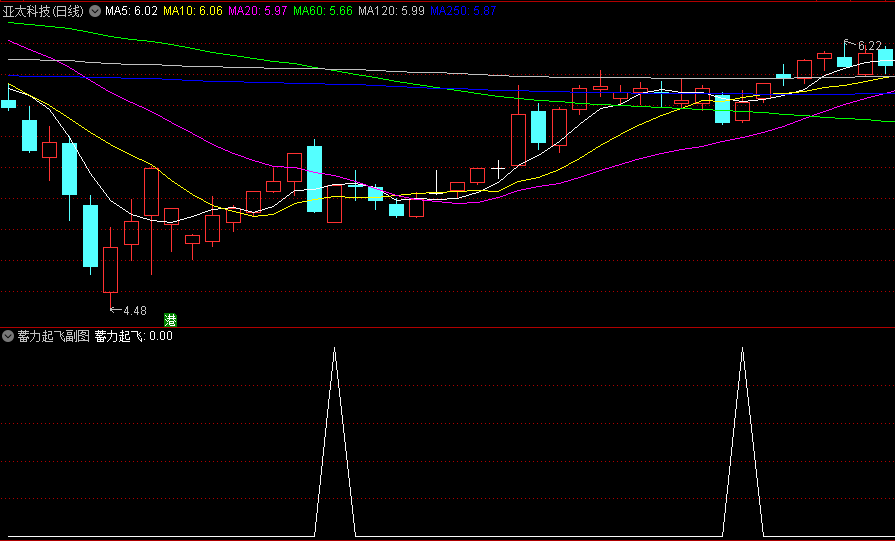Click the 蓄力起飞: 0.00 value readout
This screenshot has width=895, height=541.
pyautogui.click(x=134, y=336)
